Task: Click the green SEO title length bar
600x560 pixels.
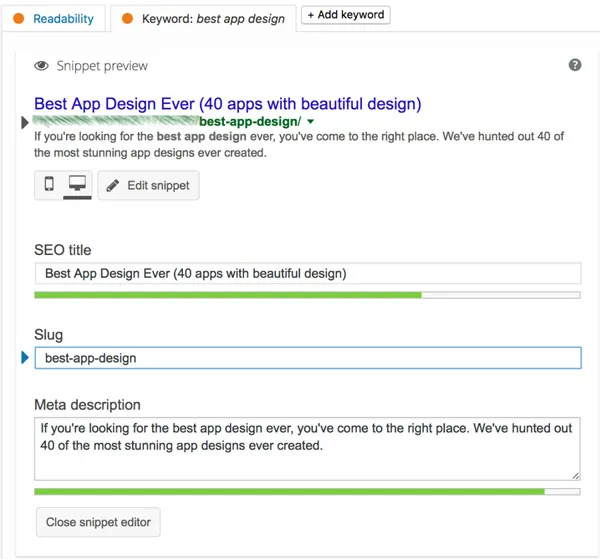Action: pyautogui.click(x=228, y=295)
